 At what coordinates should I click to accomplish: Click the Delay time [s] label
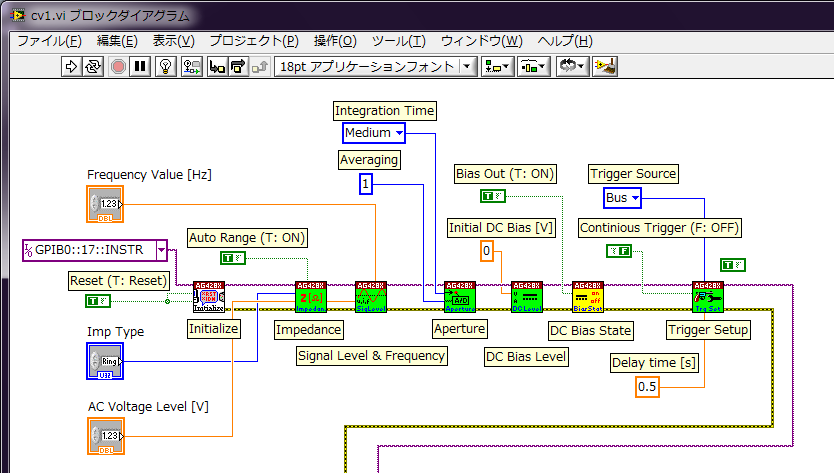(654, 363)
